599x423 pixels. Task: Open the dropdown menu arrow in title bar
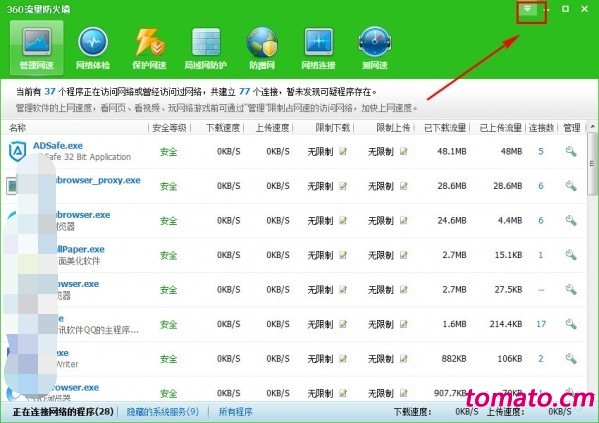[527, 9]
